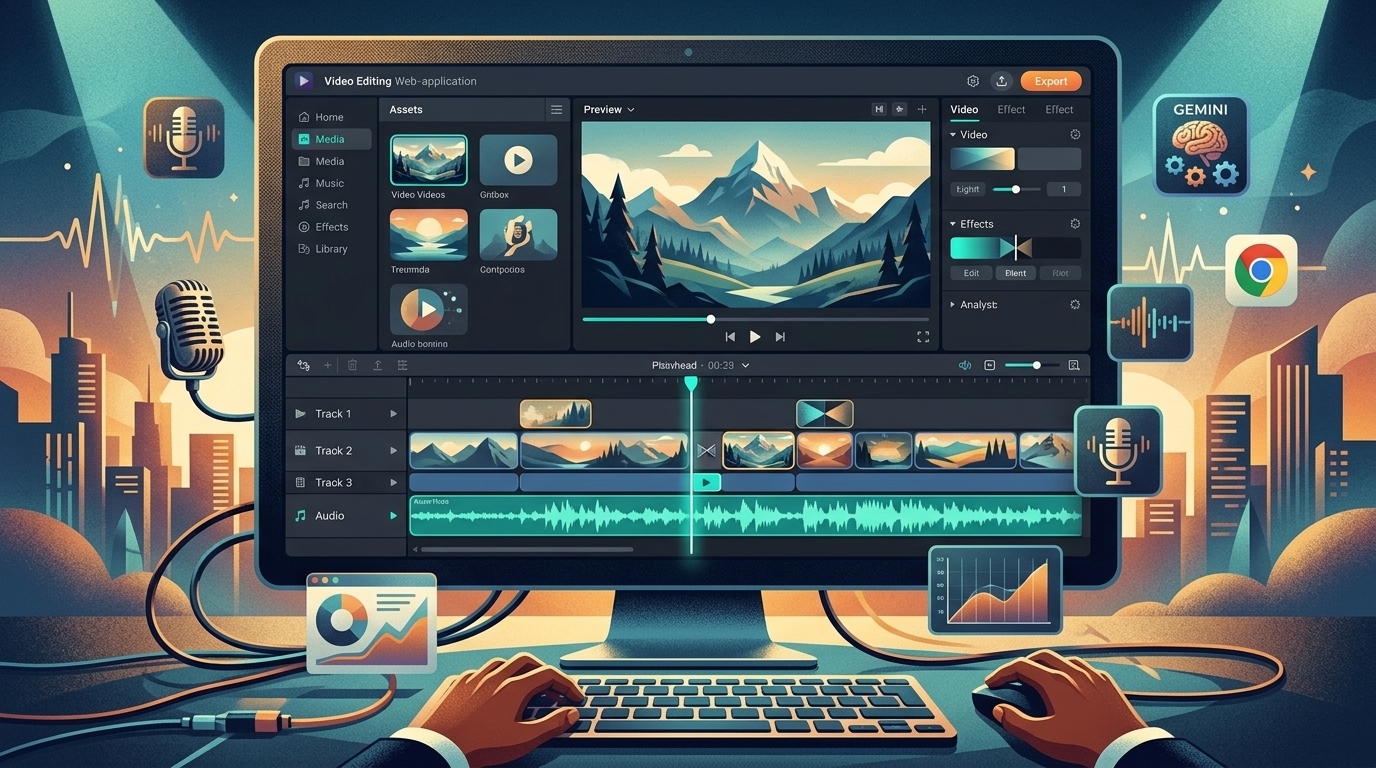Screen dimensions: 1376x768
Task: Click the upload icon next to Export
Action: (1001, 81)
